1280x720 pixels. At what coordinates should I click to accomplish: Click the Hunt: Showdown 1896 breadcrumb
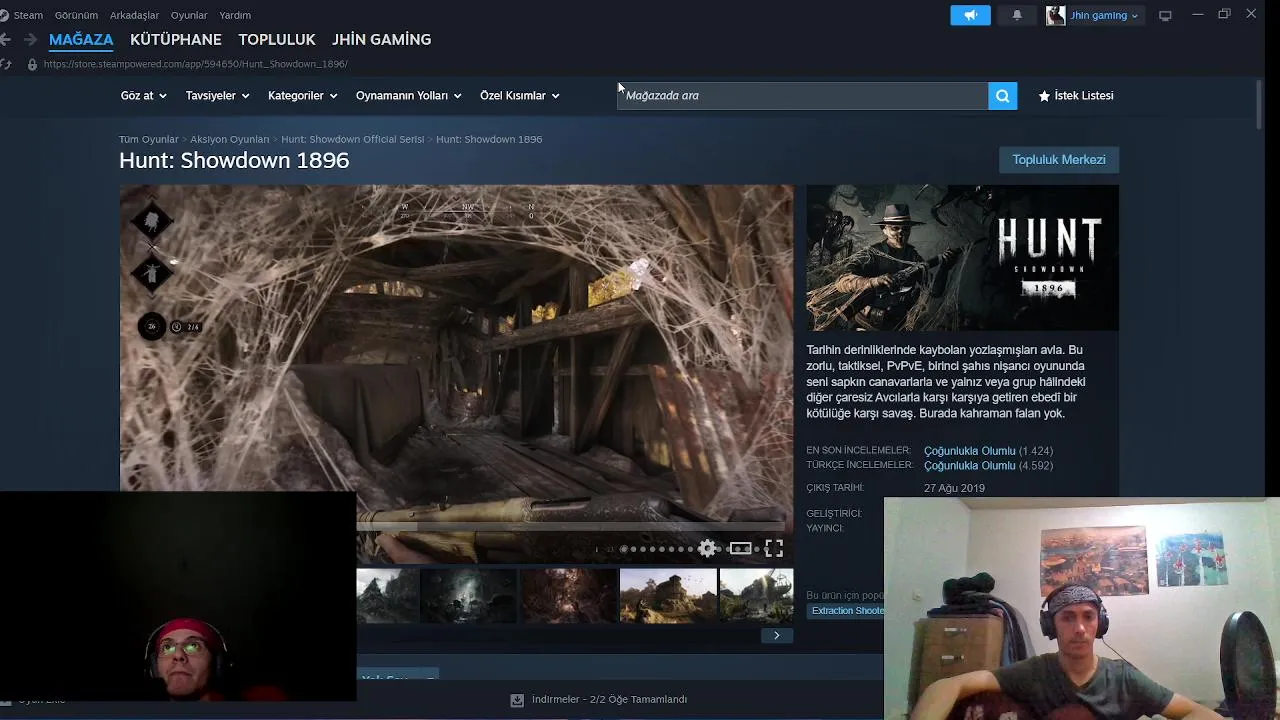[489, 139]
